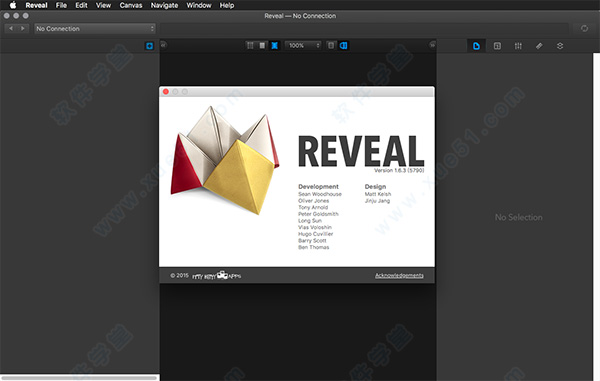Click the name Long Sun
600x381 pixels.
(310, 221)
